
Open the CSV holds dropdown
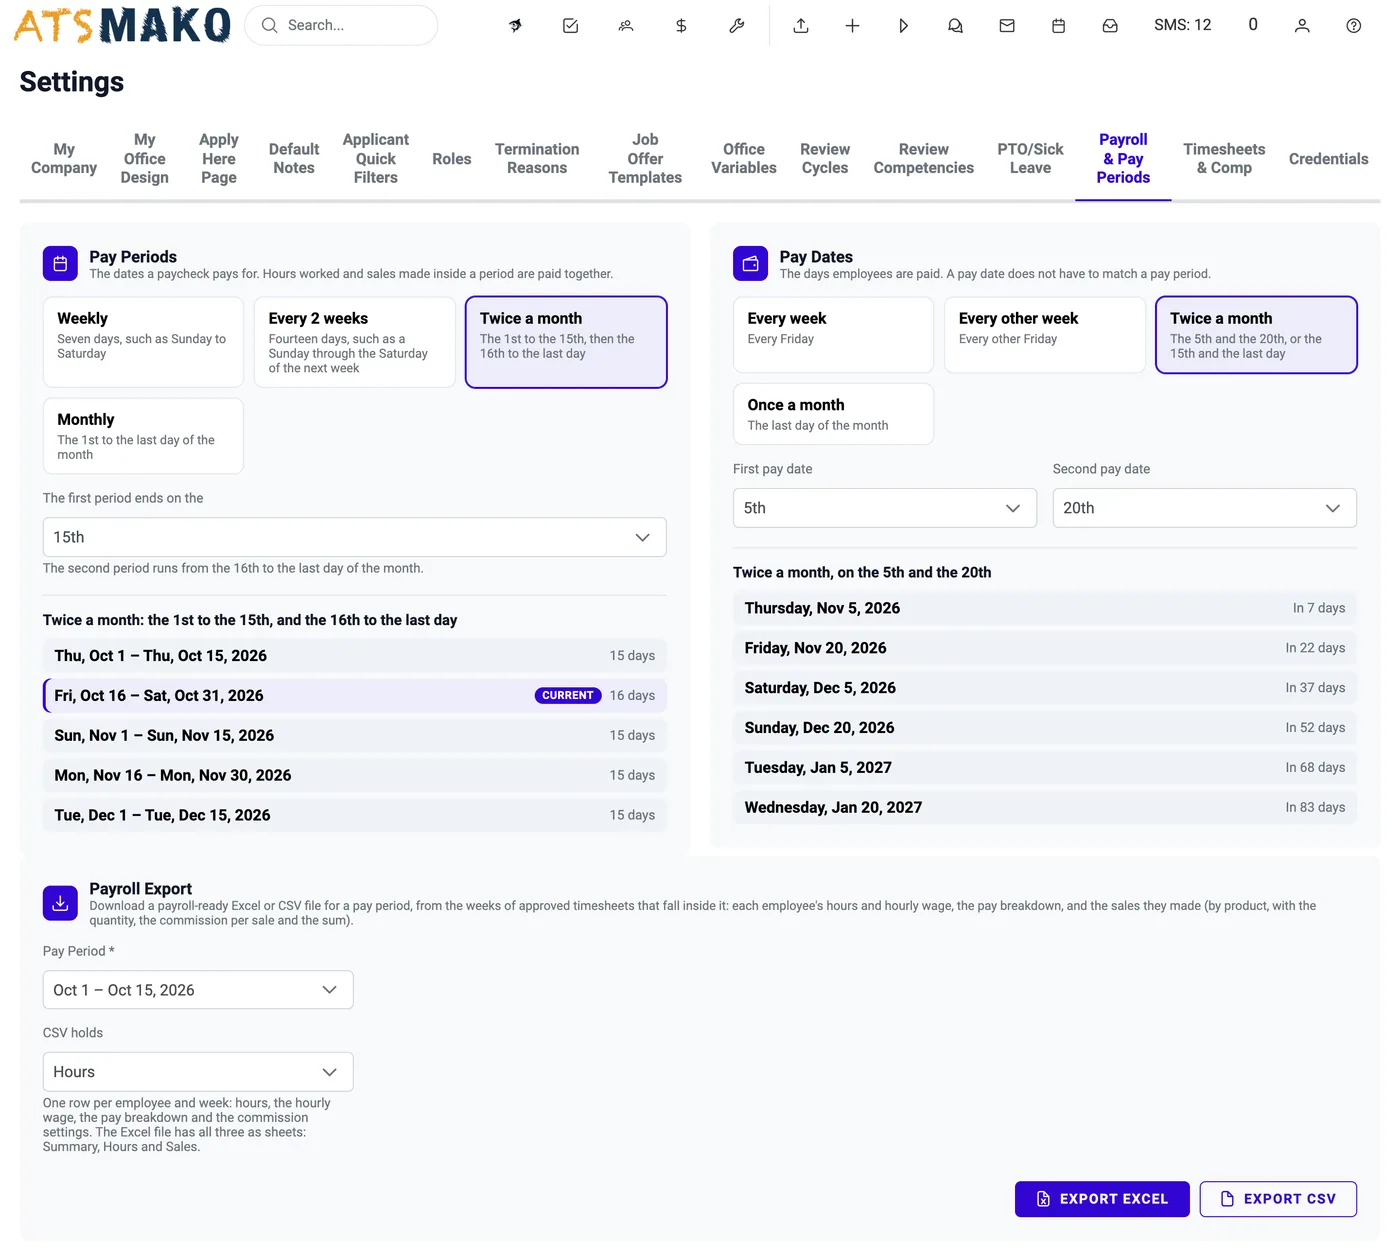pyautogui.click(x=198, y=1072)
